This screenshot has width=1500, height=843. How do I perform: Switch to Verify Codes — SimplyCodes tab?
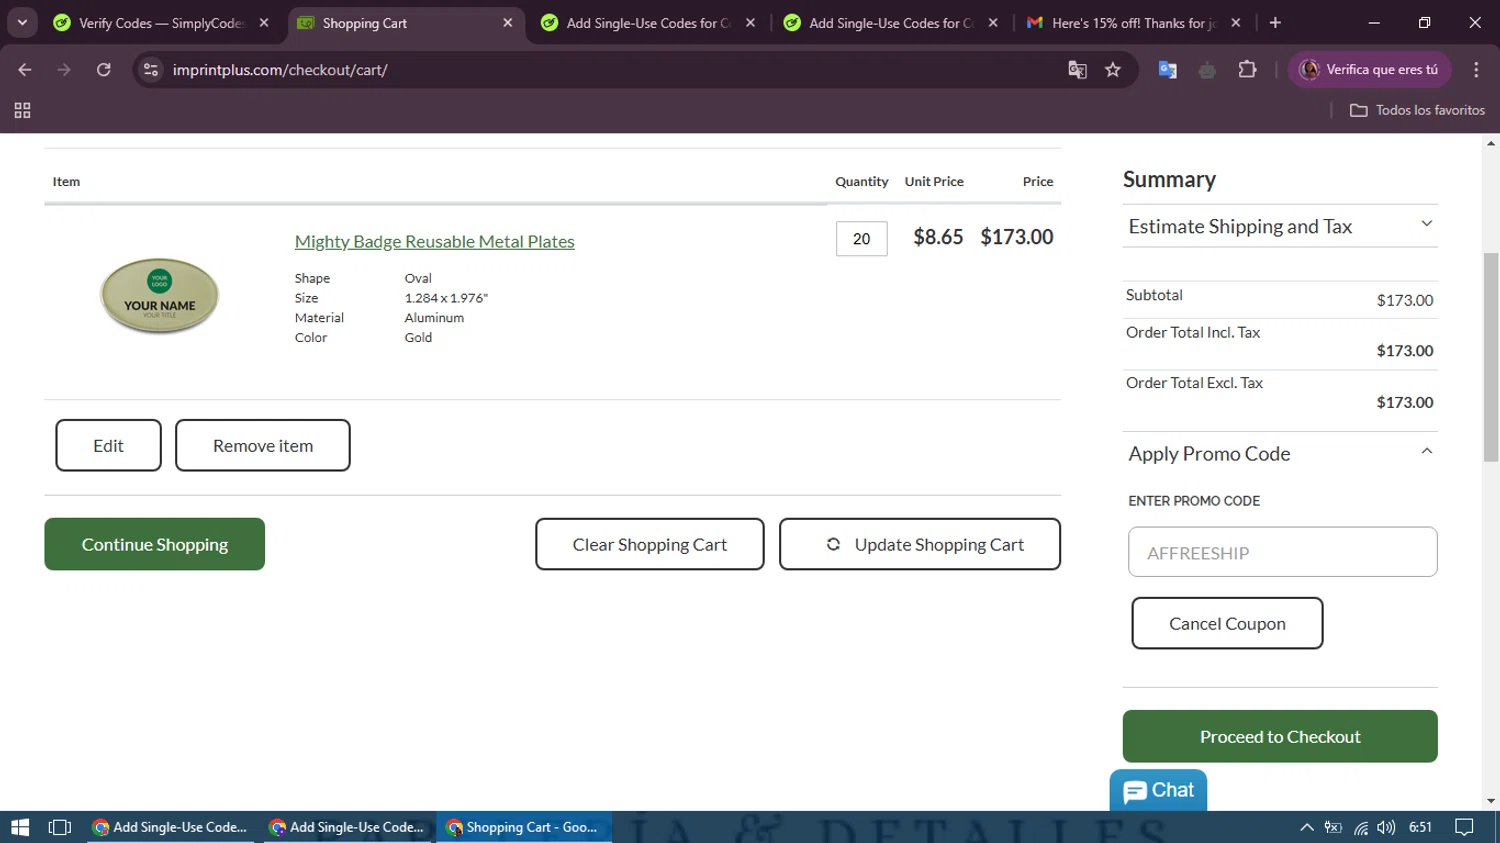coord(160,22)
